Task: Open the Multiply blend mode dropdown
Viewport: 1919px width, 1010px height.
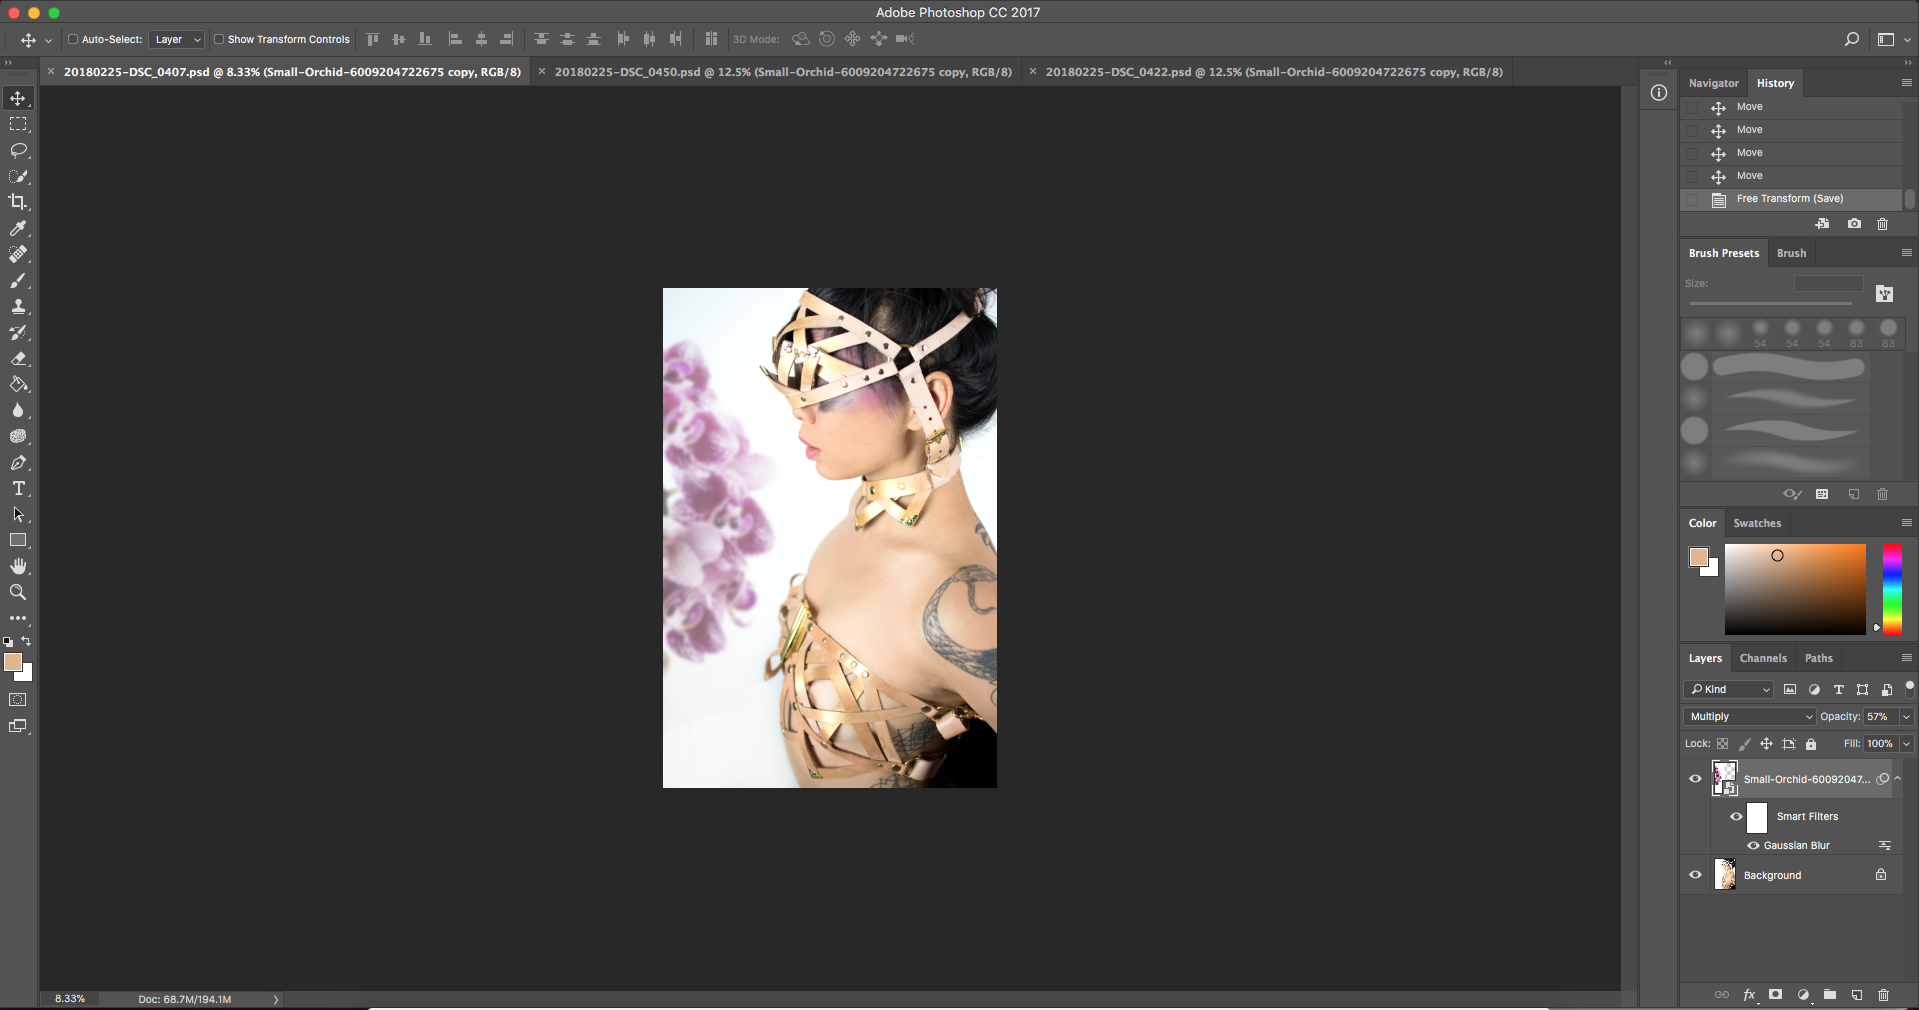Action: (1750, 717)
